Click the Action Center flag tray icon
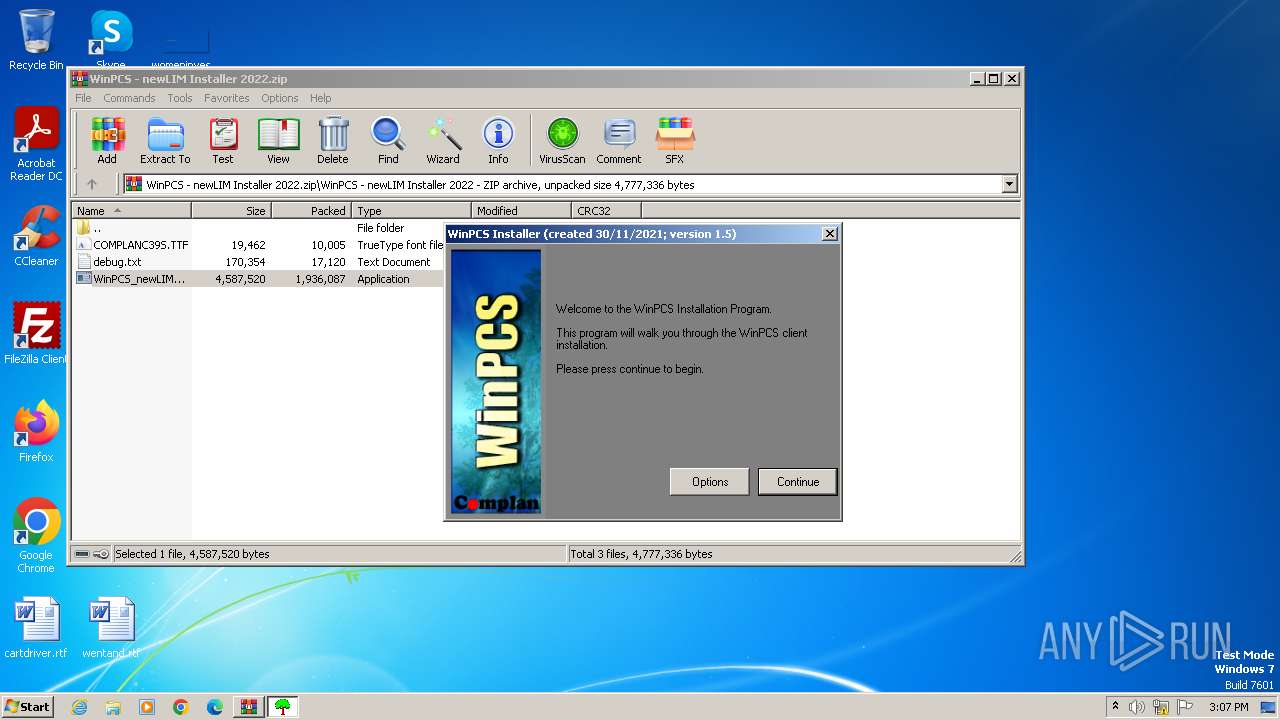This screenshot has width=1280, height=720. click(x=1185, y=707)
